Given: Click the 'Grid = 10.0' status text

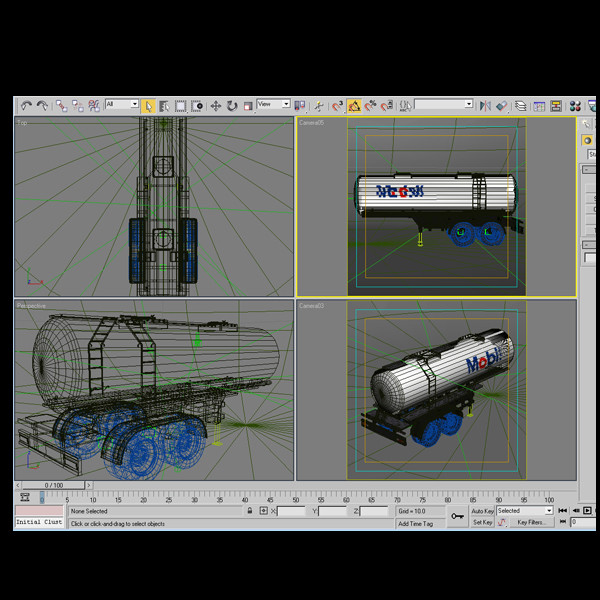Looking at the screenshot, I should [412, 511].
